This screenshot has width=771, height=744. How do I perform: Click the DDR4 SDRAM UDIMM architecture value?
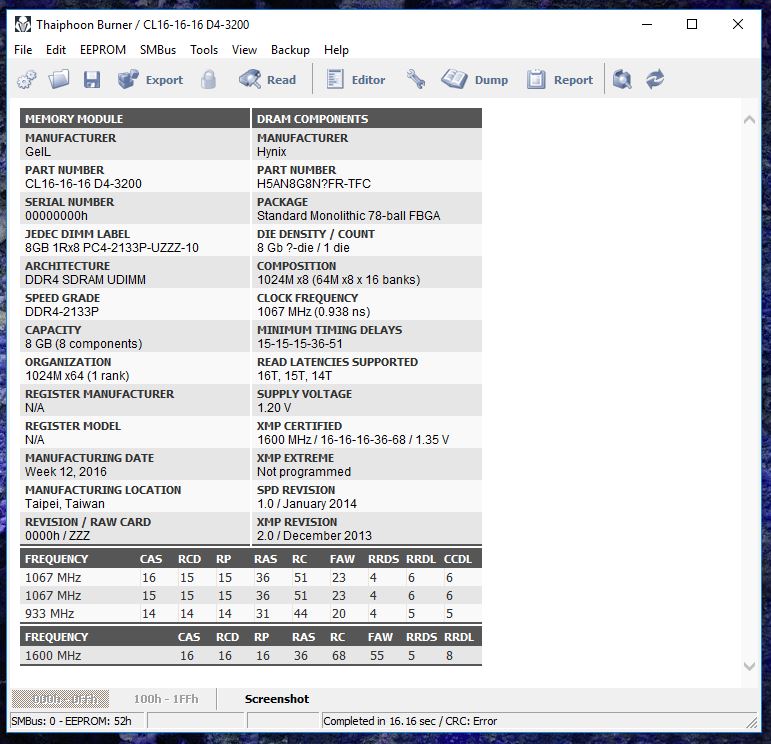point(85,279)
